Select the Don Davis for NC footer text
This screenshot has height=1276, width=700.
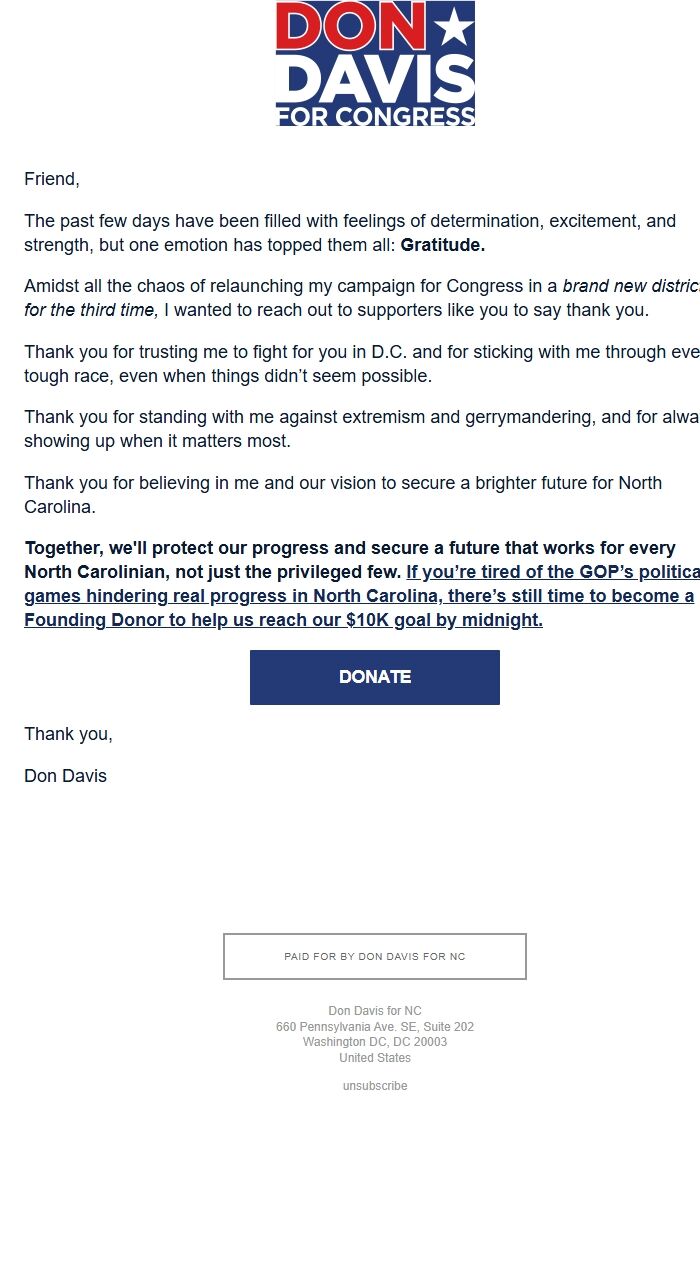point(374,1010)
